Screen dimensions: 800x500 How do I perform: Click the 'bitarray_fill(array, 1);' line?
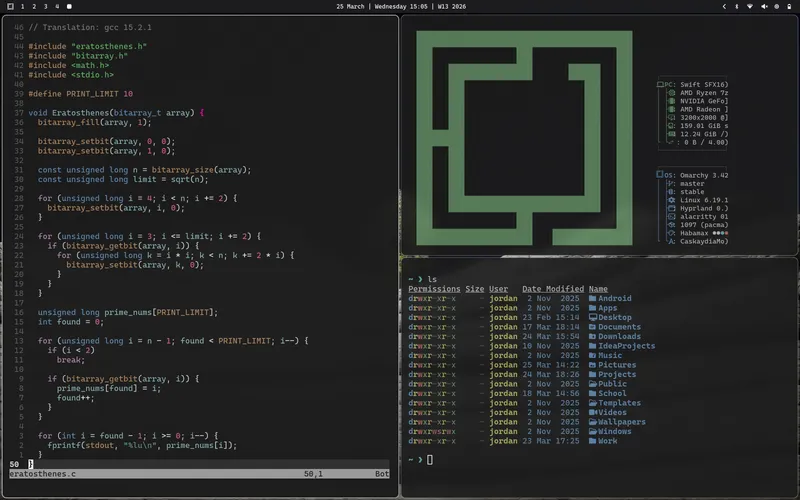tap(94, 122)
